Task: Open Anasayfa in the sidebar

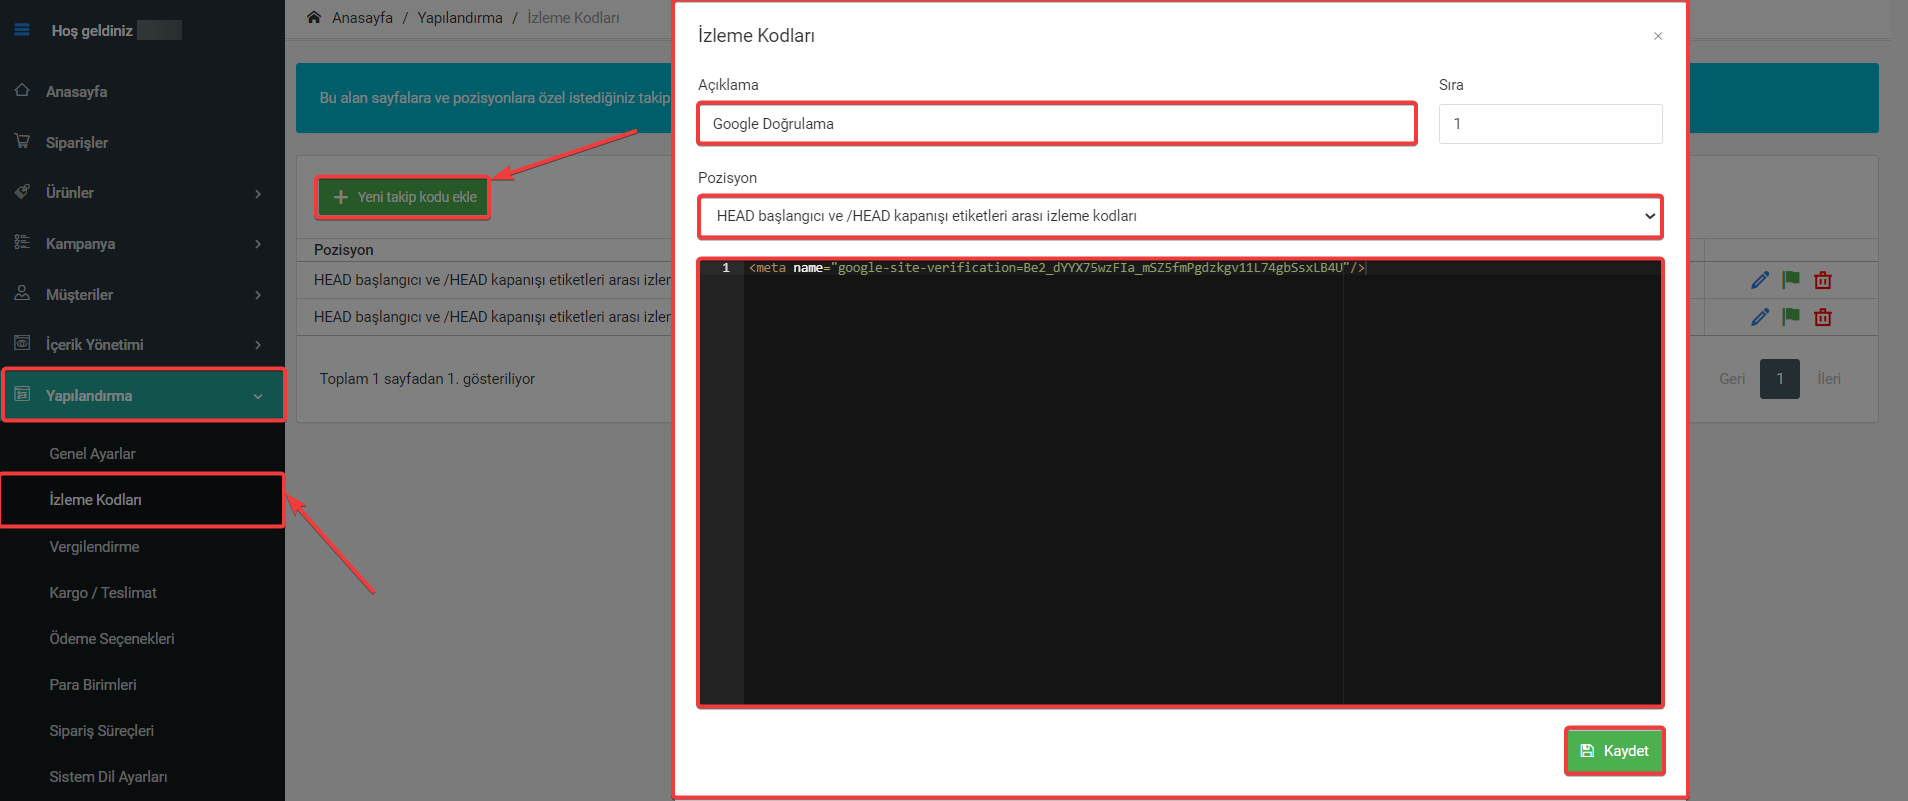Action: (76, 91)
